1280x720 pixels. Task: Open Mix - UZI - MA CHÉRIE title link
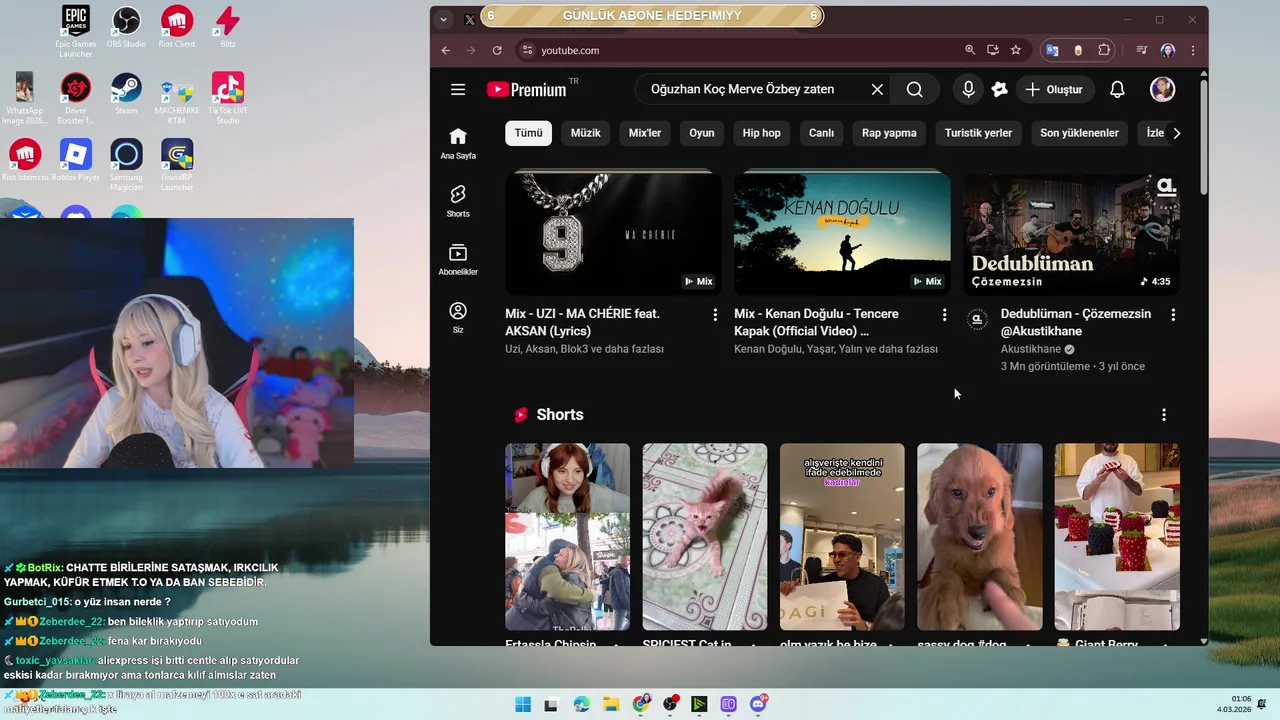tap(582, 322)
